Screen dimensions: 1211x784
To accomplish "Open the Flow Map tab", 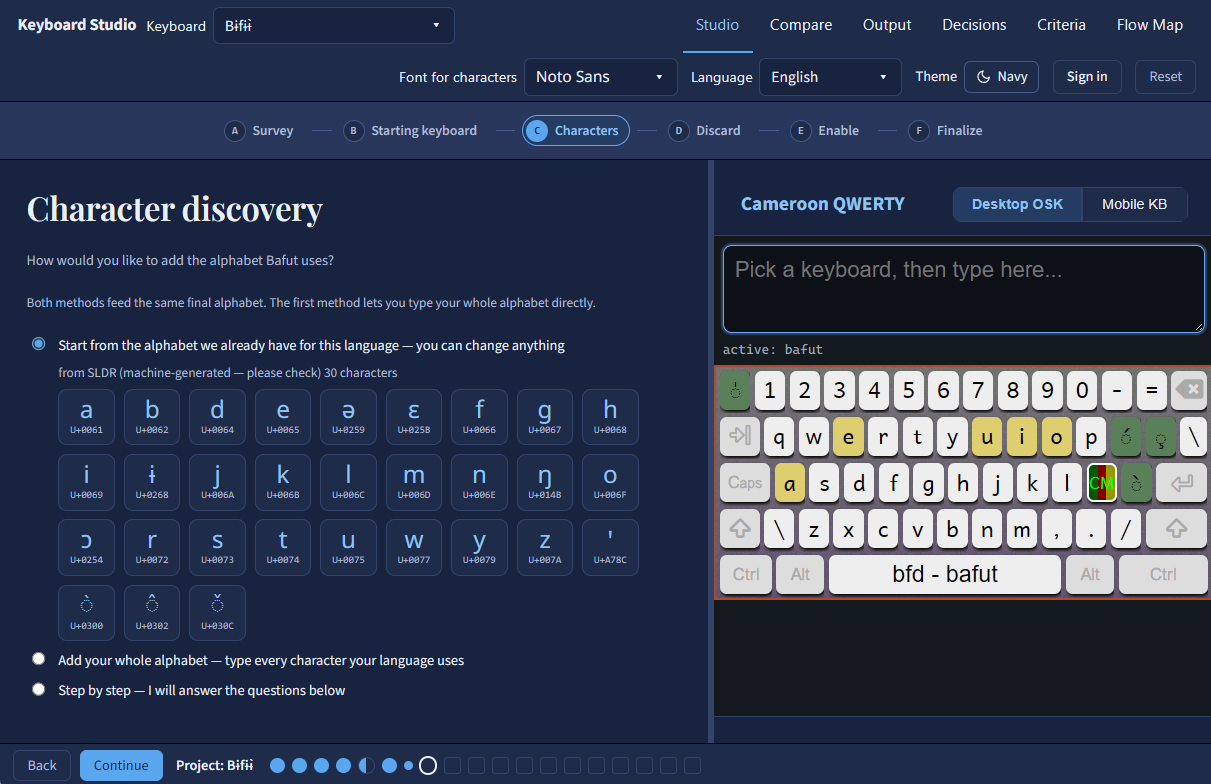I will (1150, 25).
